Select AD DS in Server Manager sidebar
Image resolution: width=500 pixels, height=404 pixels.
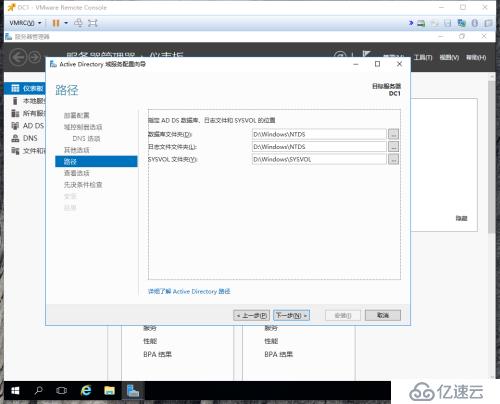click(25, 126)
